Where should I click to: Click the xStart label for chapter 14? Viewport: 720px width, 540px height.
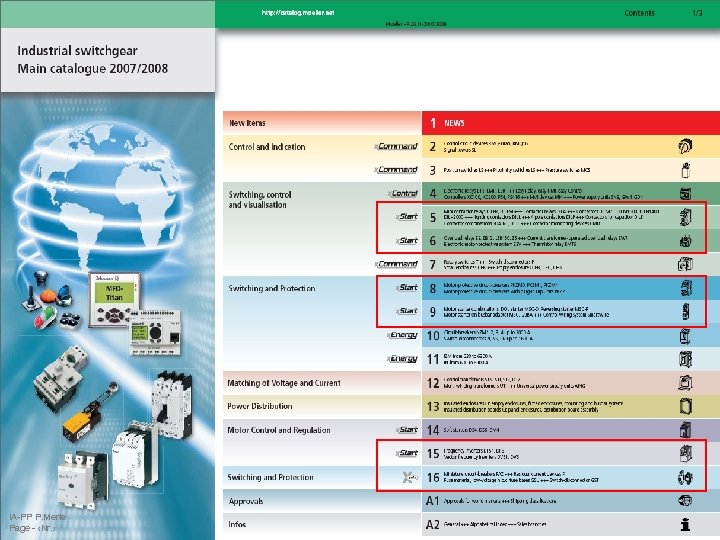point(407,430)
